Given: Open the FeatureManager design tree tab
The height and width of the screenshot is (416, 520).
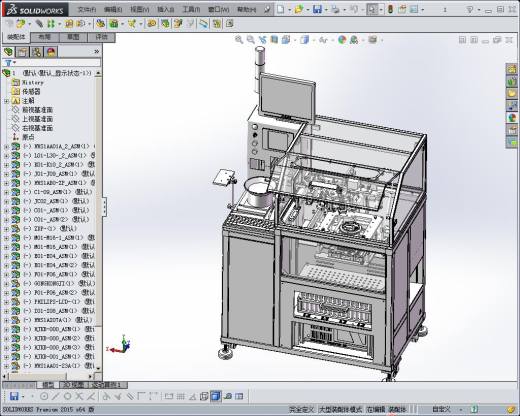Looking at the screenshot, I should (9, 52).
